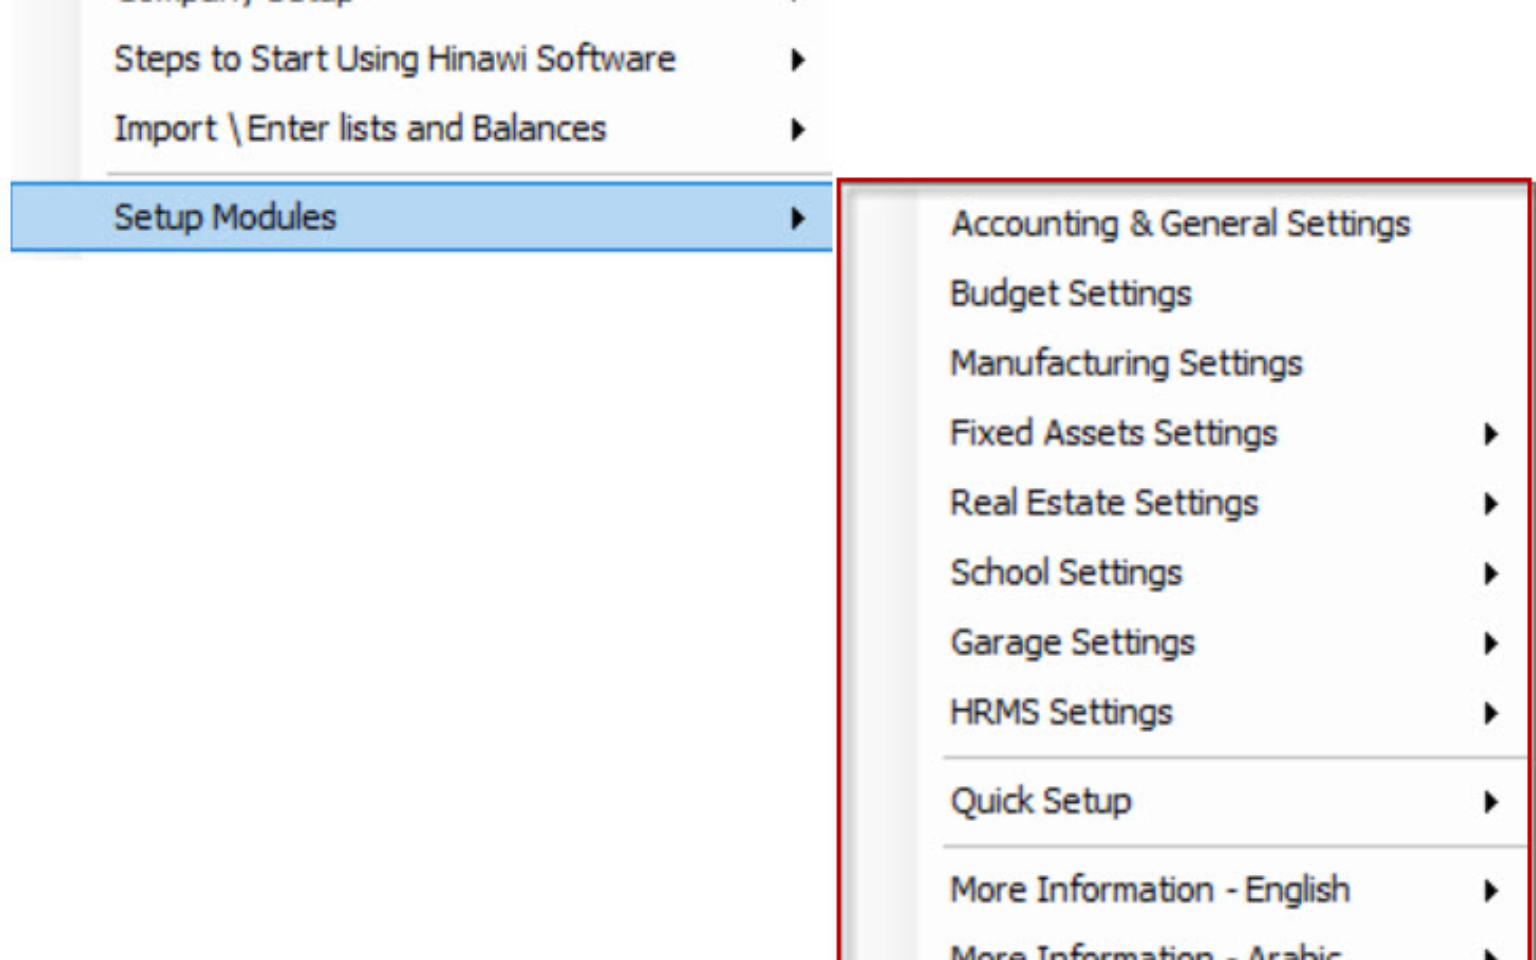Expand arrow beside HRMS Settings
Image resolution: width=1536 pixels, height=960 pixels.
point(1491,714)
